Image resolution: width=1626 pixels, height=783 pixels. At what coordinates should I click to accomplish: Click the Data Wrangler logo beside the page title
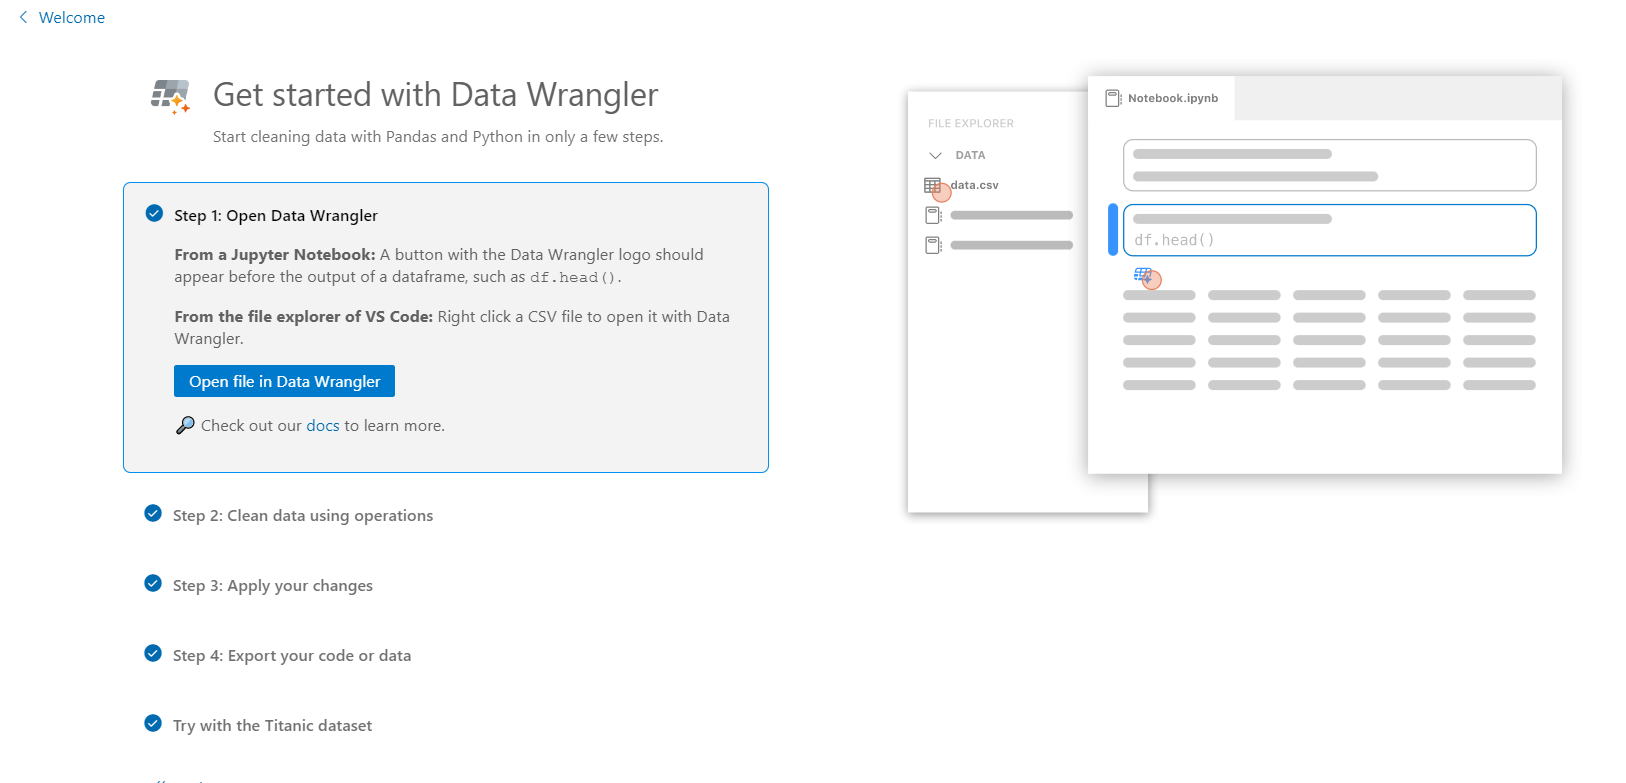tap(170, 94)
